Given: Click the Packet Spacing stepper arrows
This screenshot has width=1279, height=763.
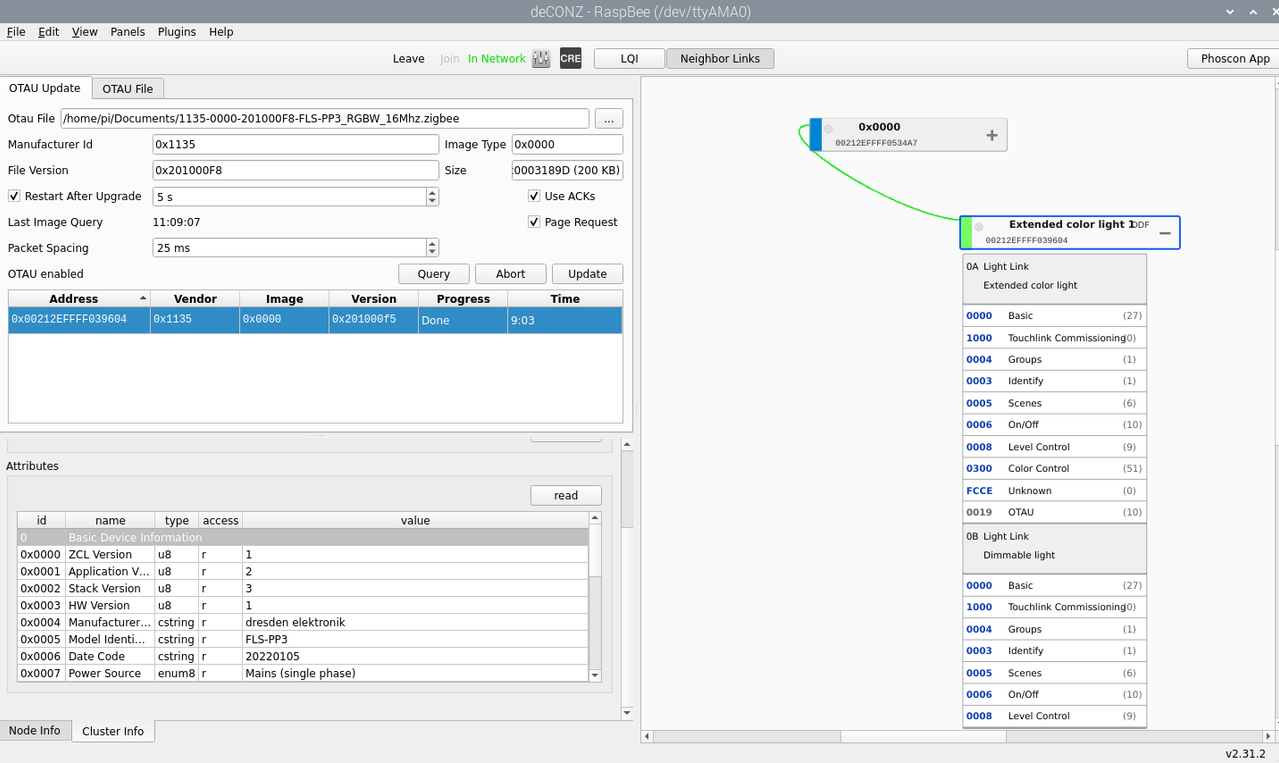Looking at the screenshot, I should point(432,248).
